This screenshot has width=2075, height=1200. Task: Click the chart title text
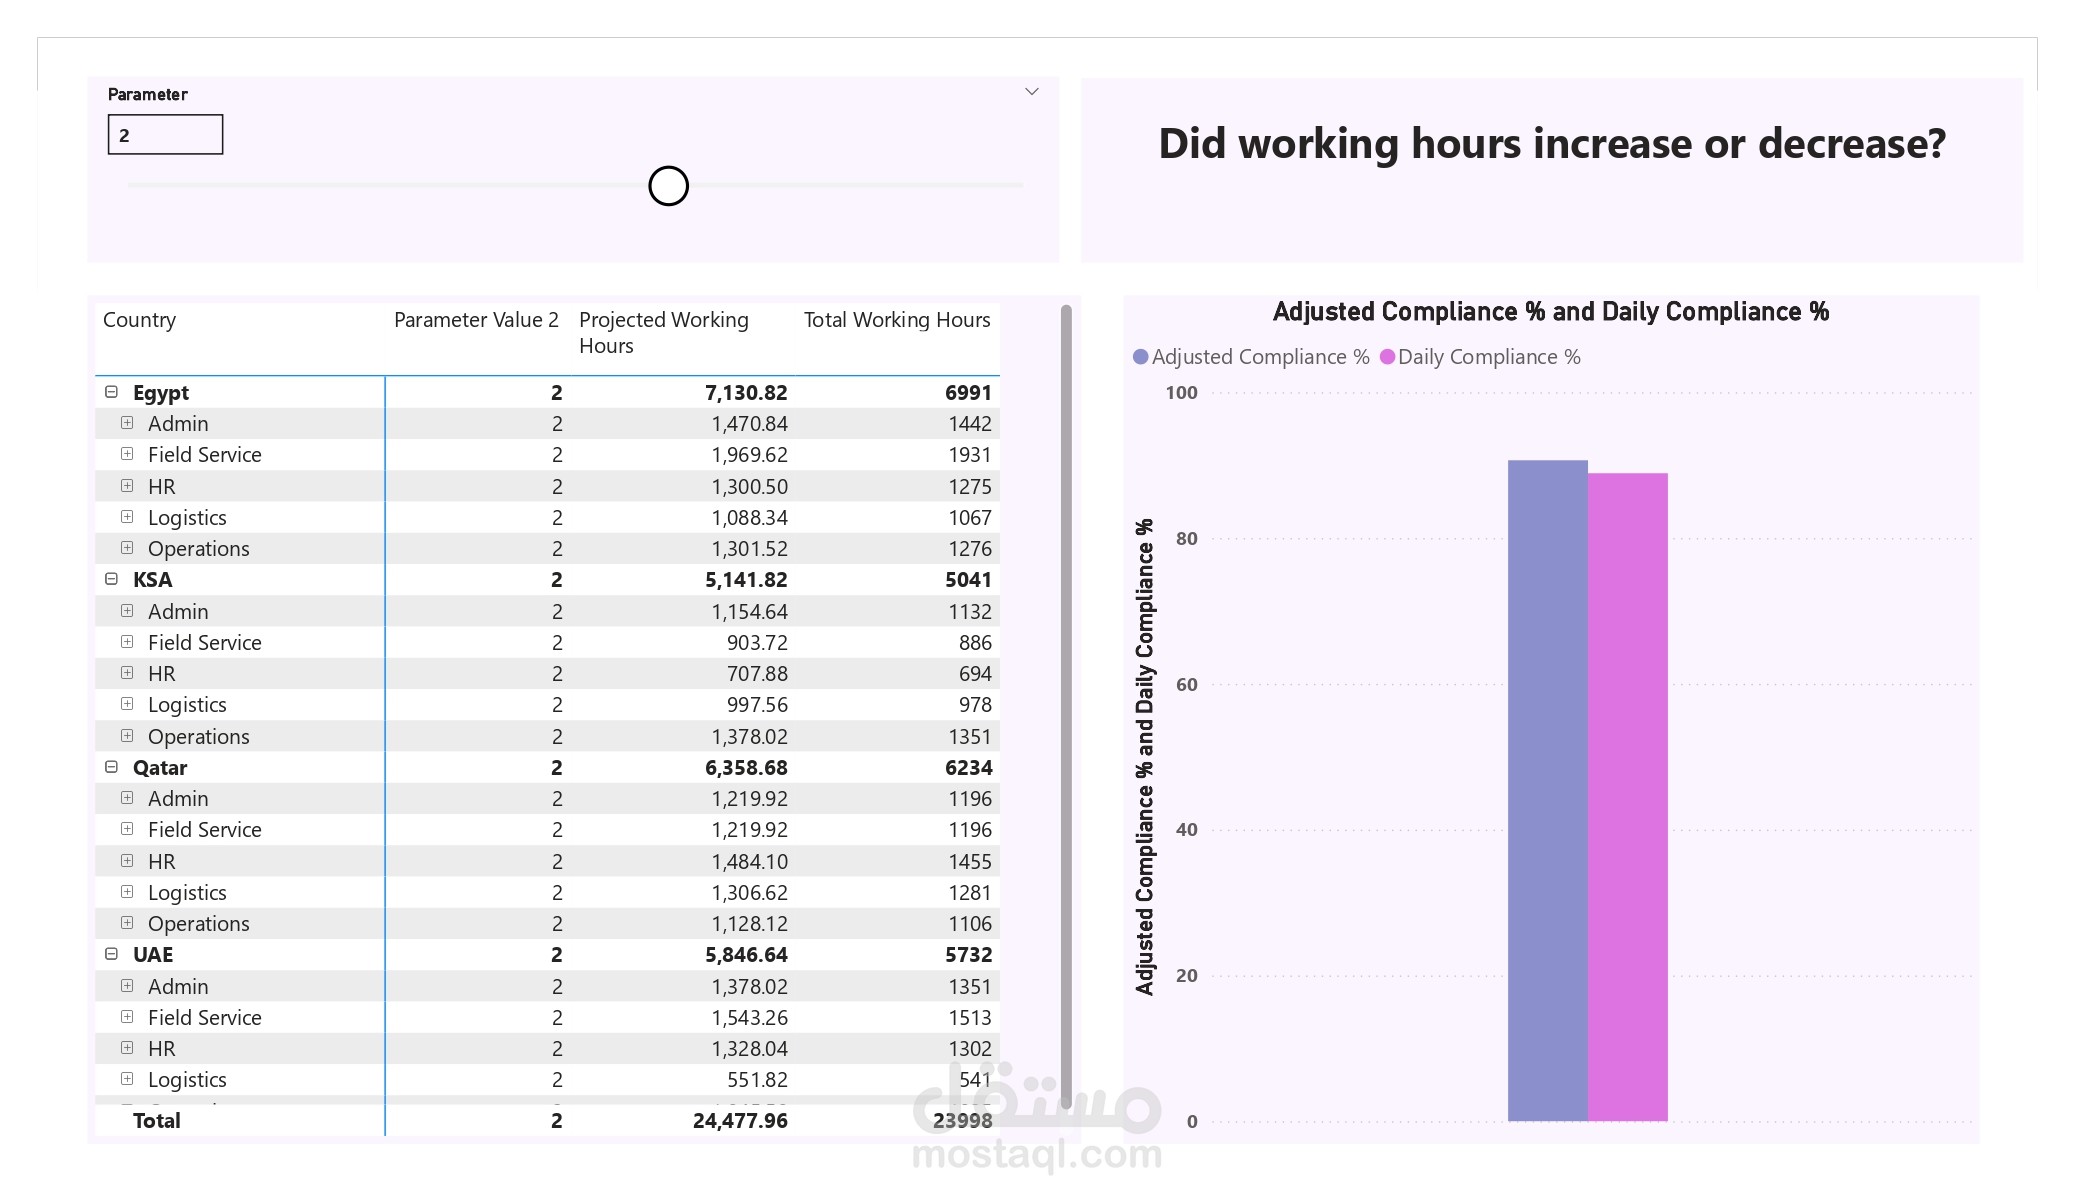click(1550, 312)
